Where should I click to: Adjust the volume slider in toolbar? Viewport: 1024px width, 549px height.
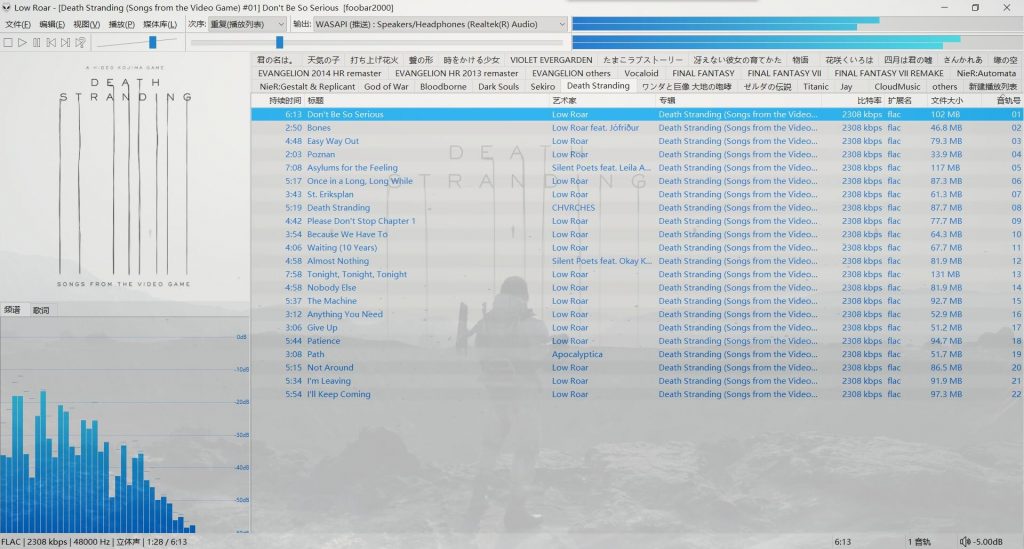click(x=153, y=42)
